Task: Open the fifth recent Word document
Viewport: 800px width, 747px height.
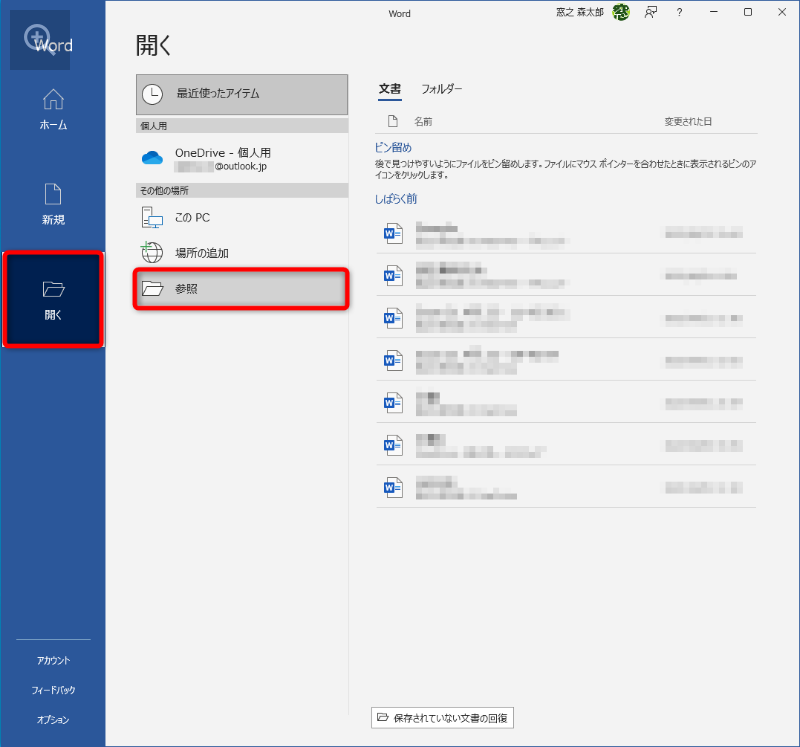Action: [565, 403]
